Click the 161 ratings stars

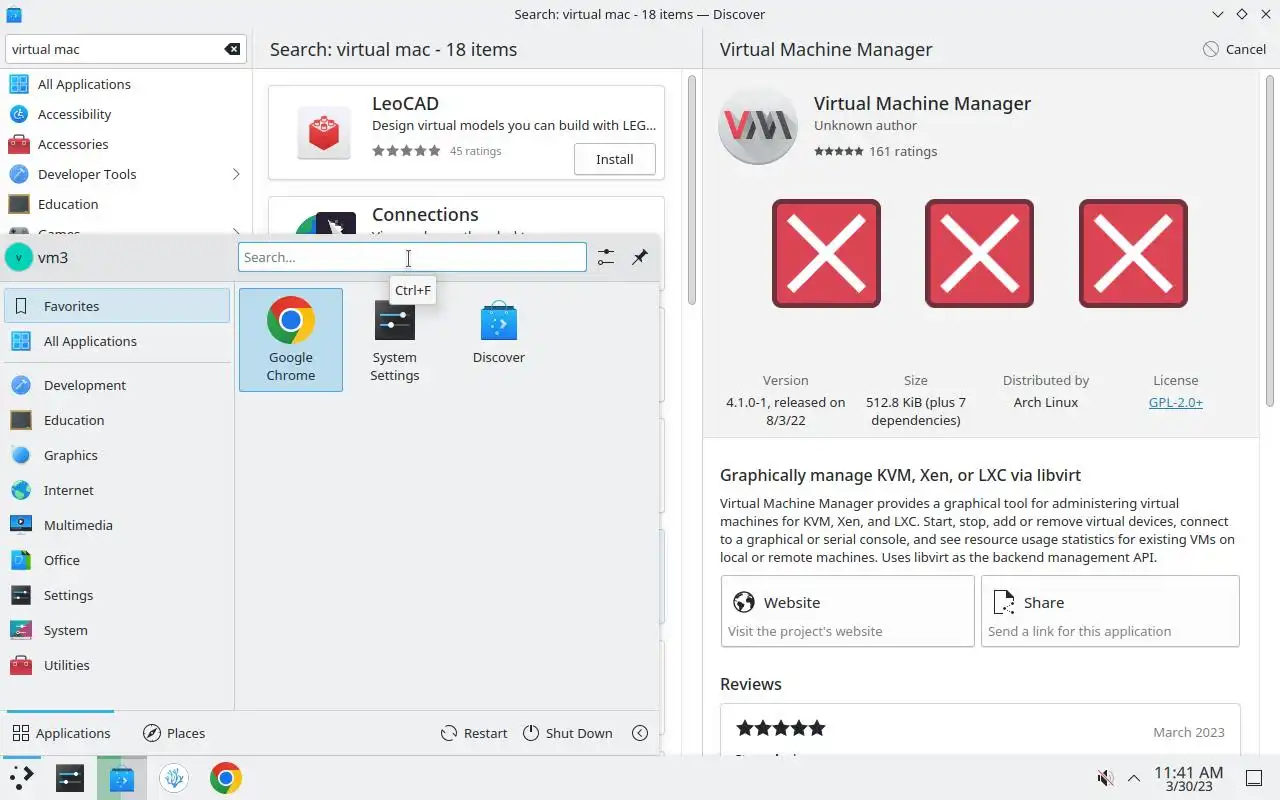click(838, 151)
